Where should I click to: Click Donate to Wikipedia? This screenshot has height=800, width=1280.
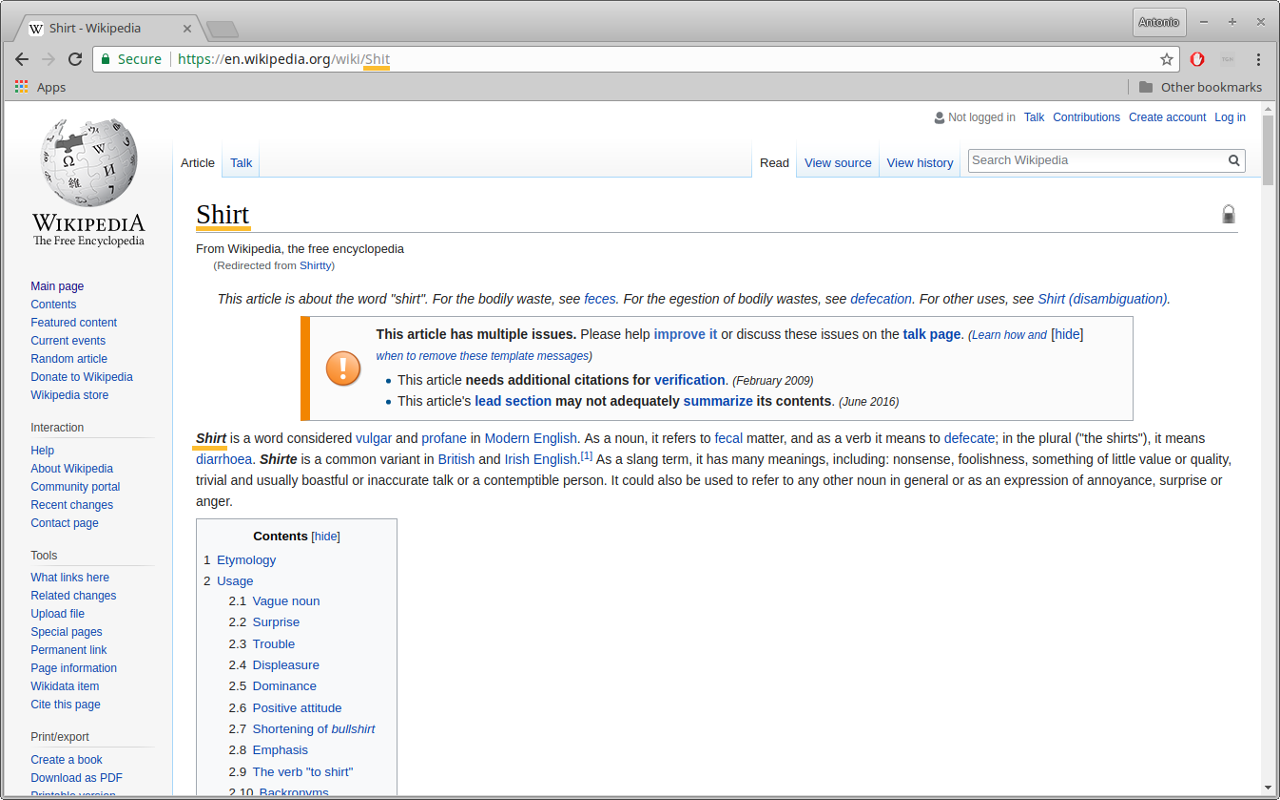point(82,377)
